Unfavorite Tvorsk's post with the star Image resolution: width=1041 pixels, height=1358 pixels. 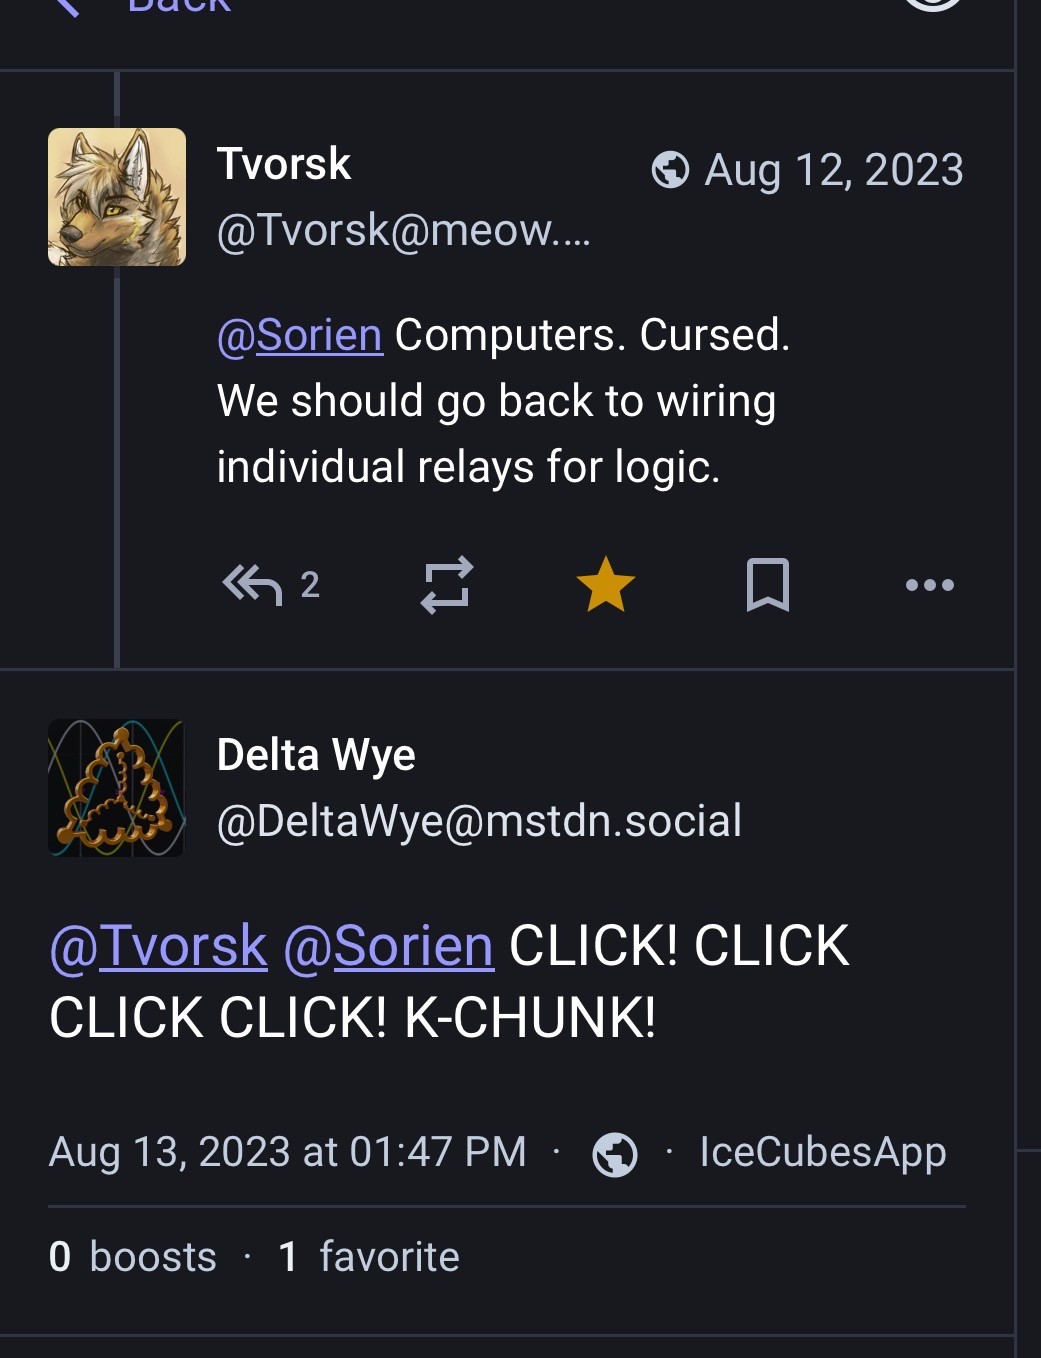pos(606,585)
